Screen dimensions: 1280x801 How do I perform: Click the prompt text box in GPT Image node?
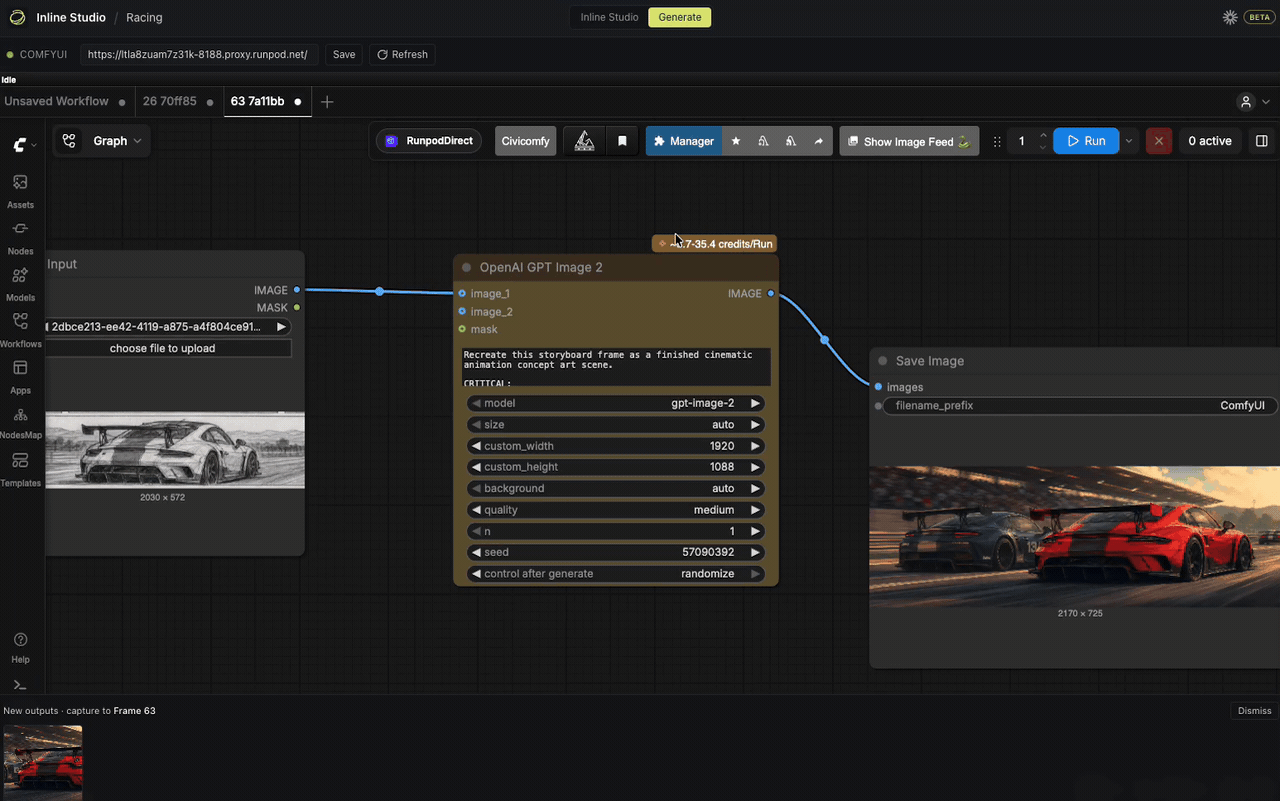coord(616,367)
